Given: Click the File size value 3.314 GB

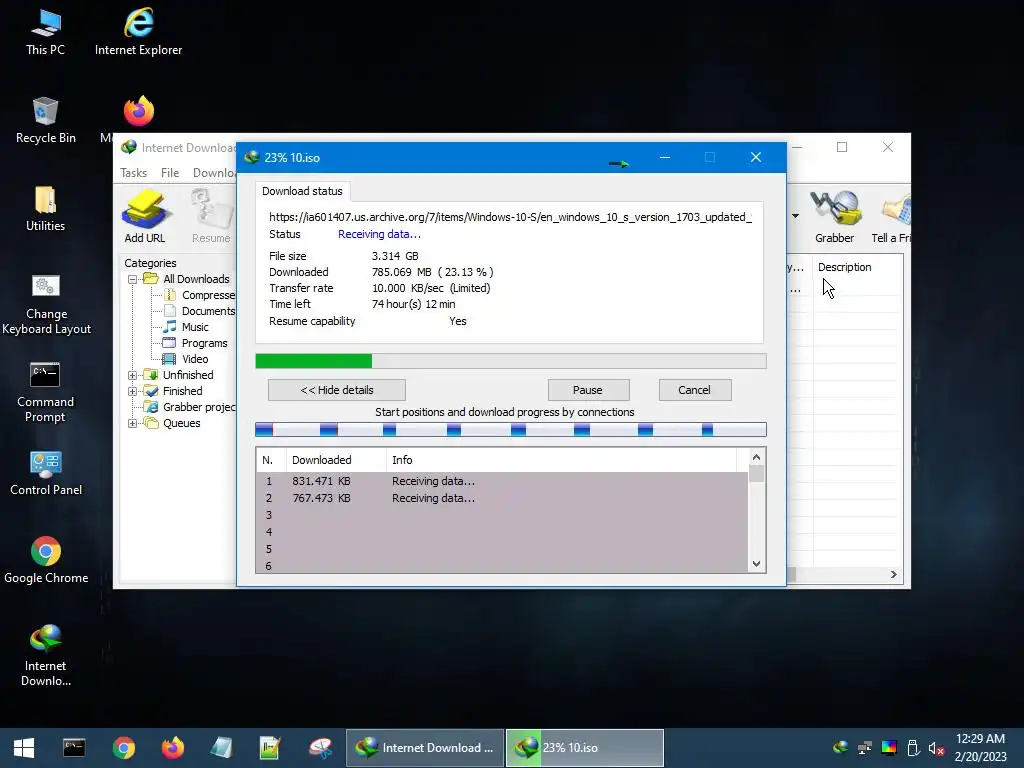Looking at the screenshot, I should coord(395,256).
